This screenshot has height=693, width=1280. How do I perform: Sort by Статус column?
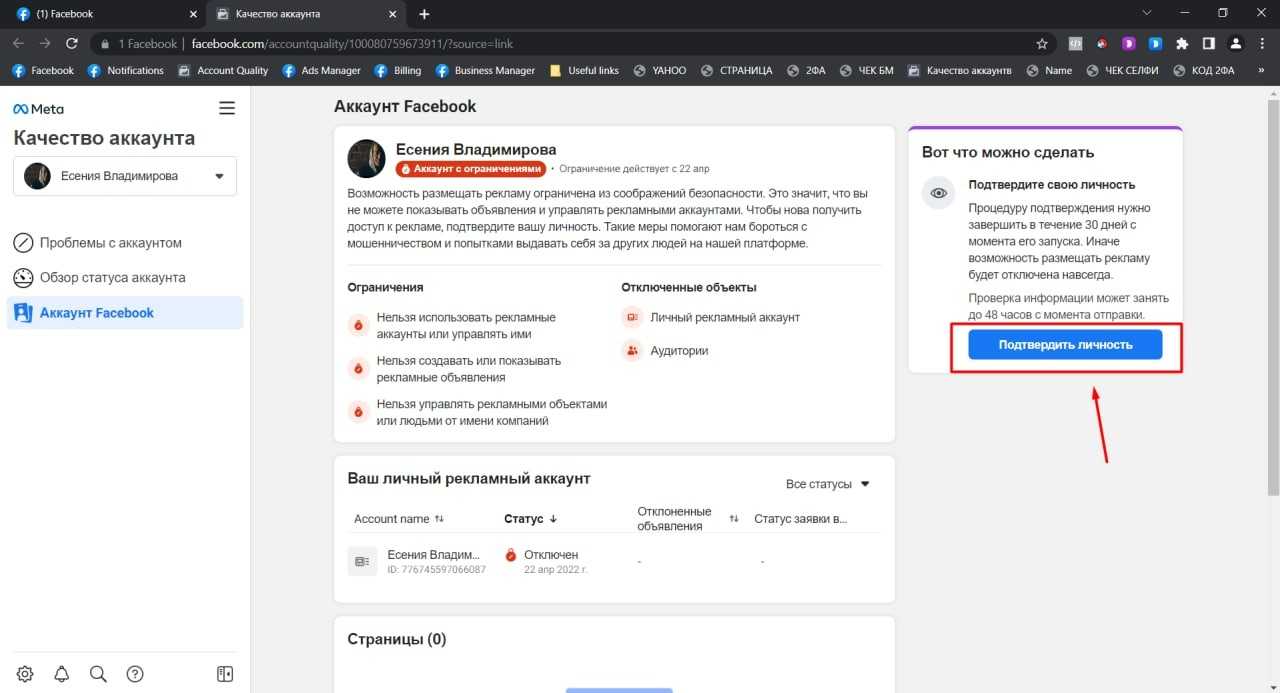coord(531,519)
